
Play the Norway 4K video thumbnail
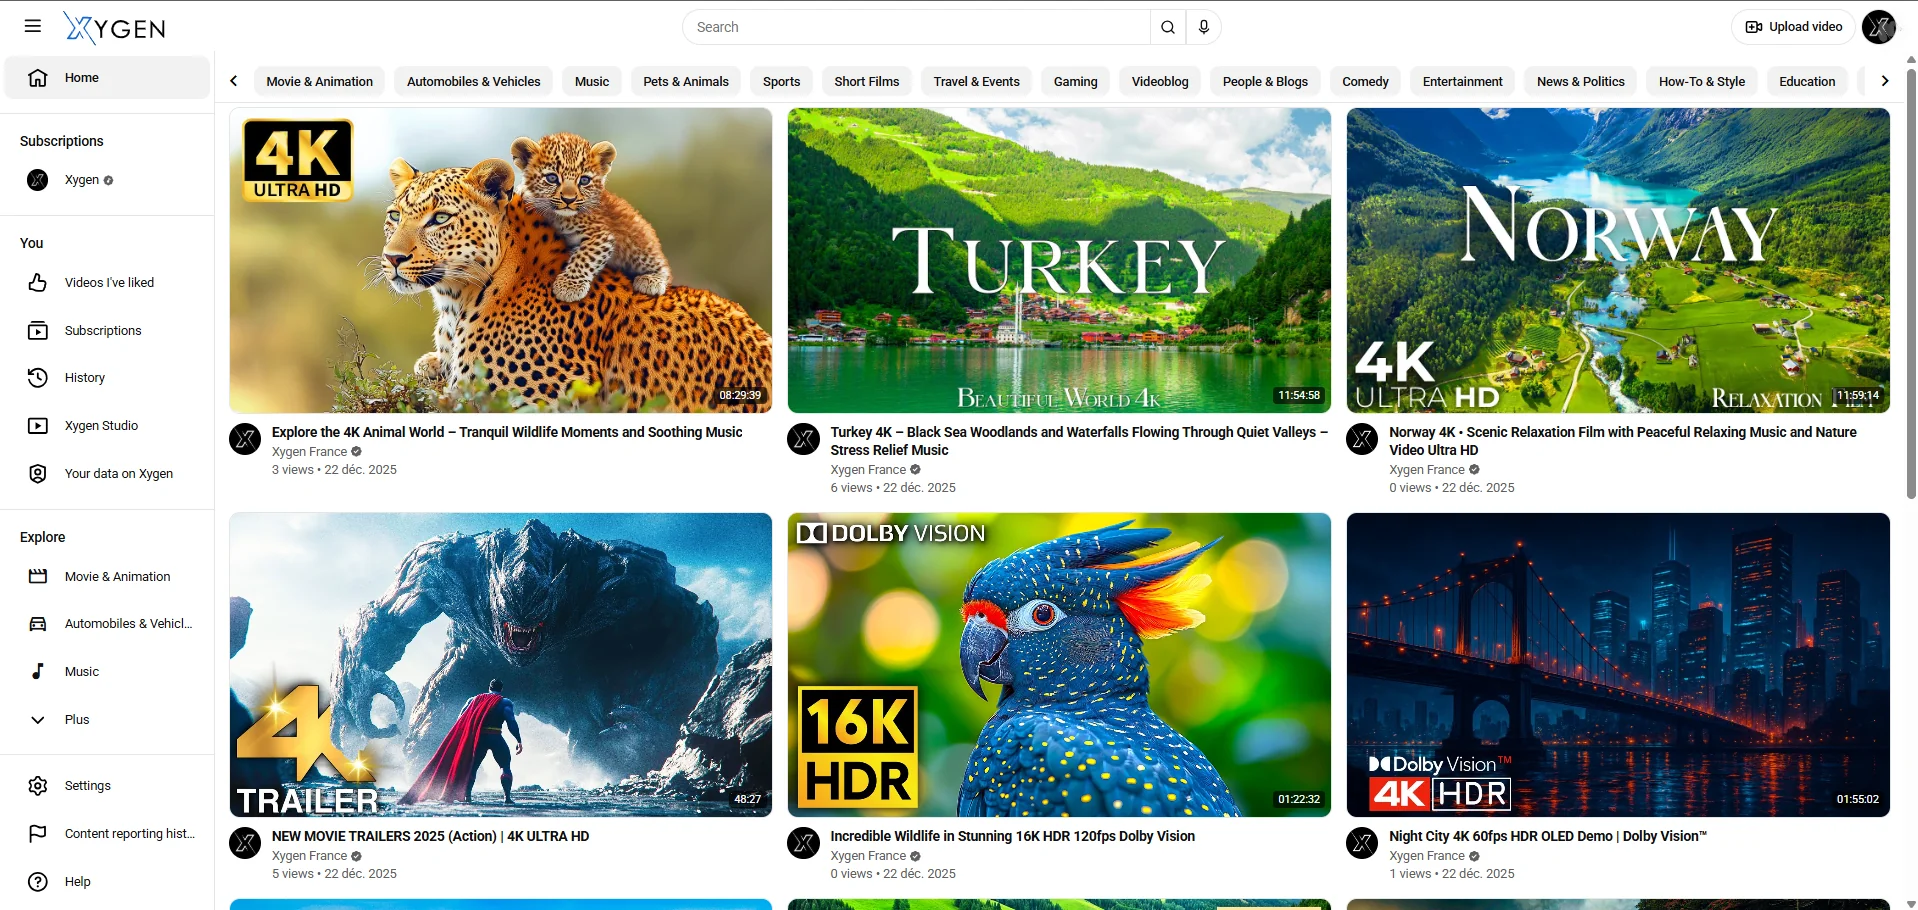1617,260
